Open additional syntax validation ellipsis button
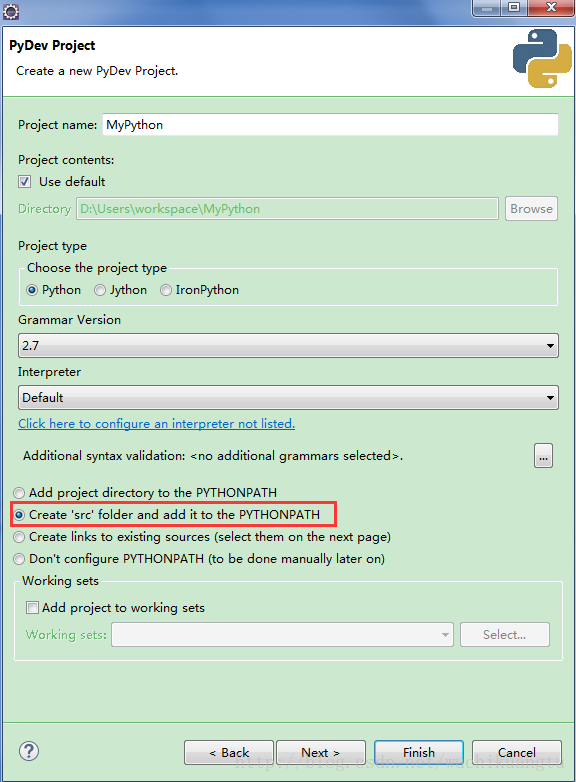The width and height of the screenshot is (576, 782). (543, 455)
